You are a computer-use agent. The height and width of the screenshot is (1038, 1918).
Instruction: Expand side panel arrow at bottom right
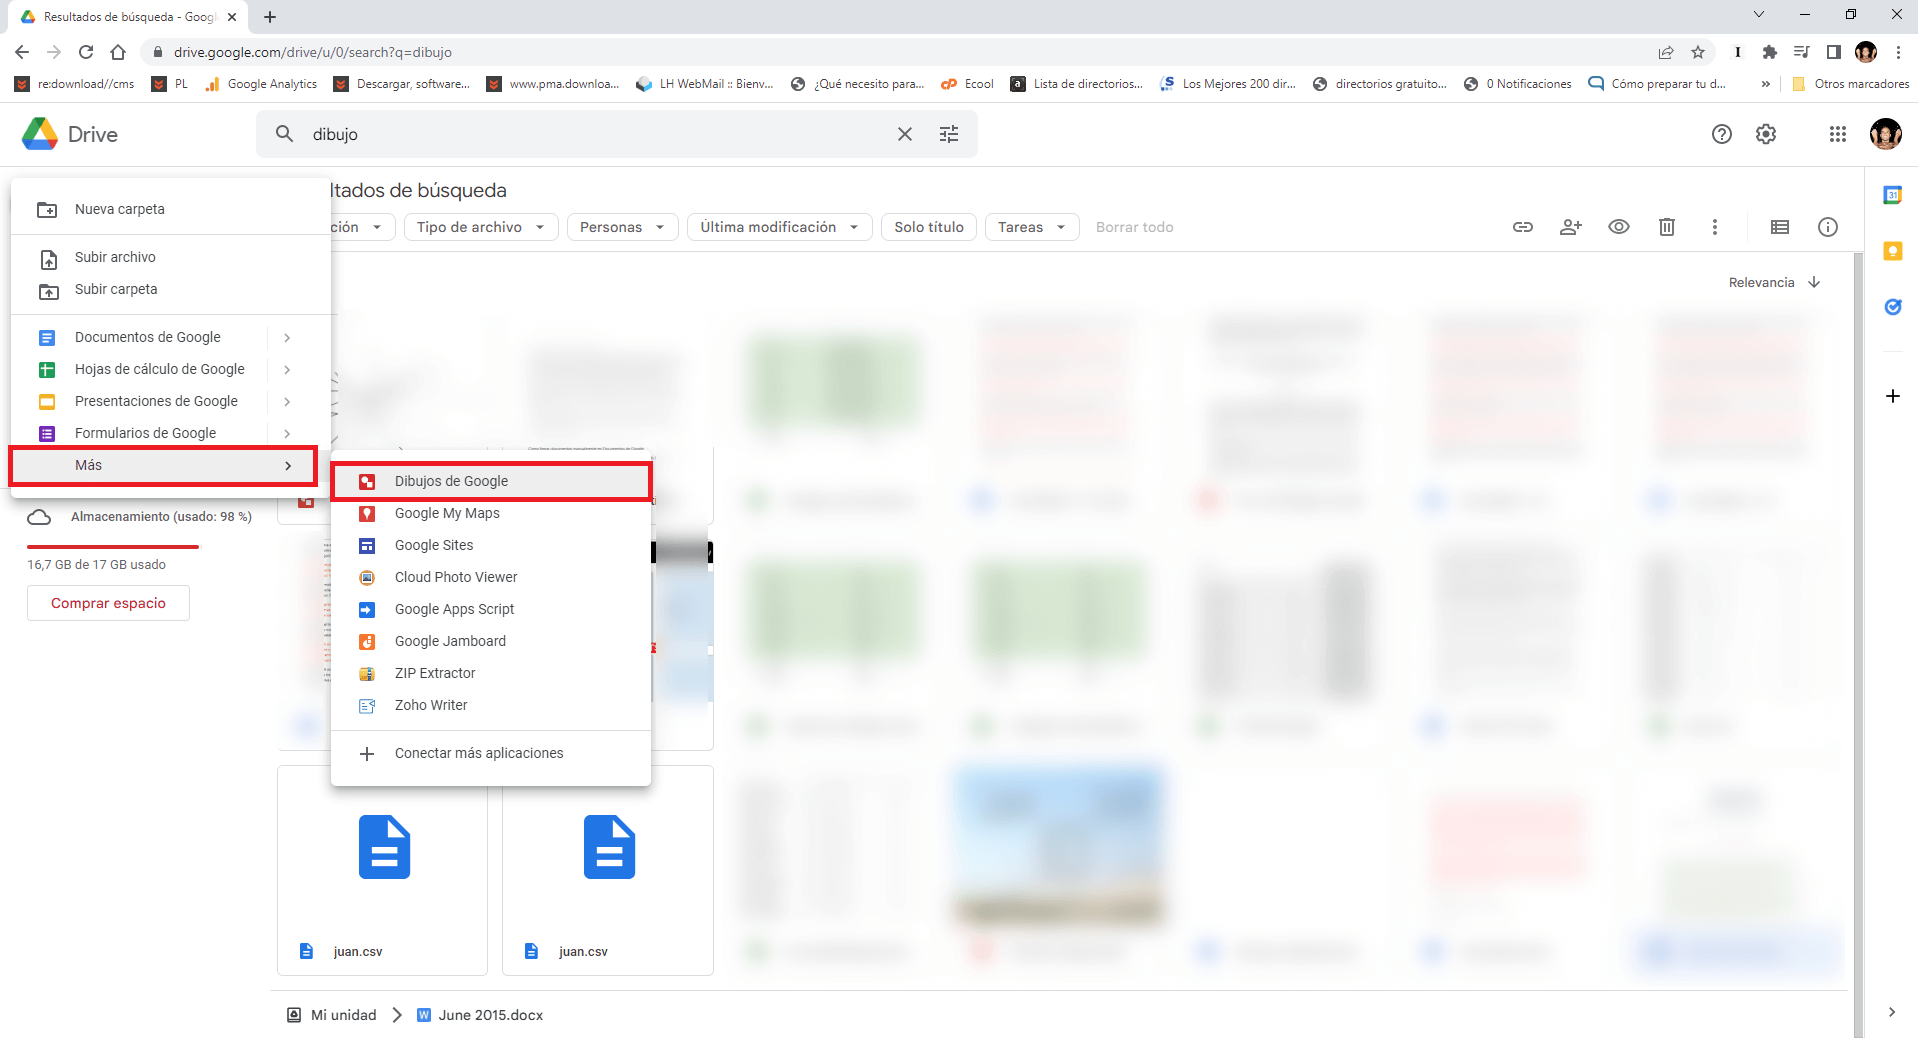coord(1892,1012)
